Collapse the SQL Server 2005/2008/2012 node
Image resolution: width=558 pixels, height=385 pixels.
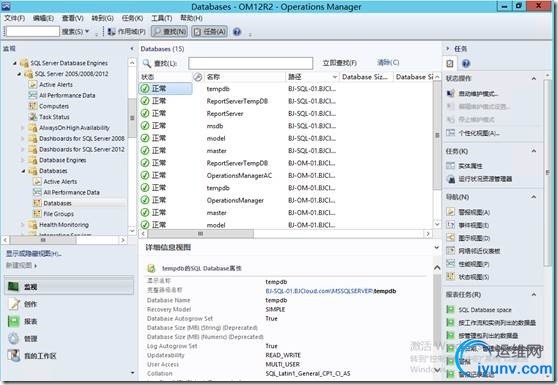[x=19, y=74]
